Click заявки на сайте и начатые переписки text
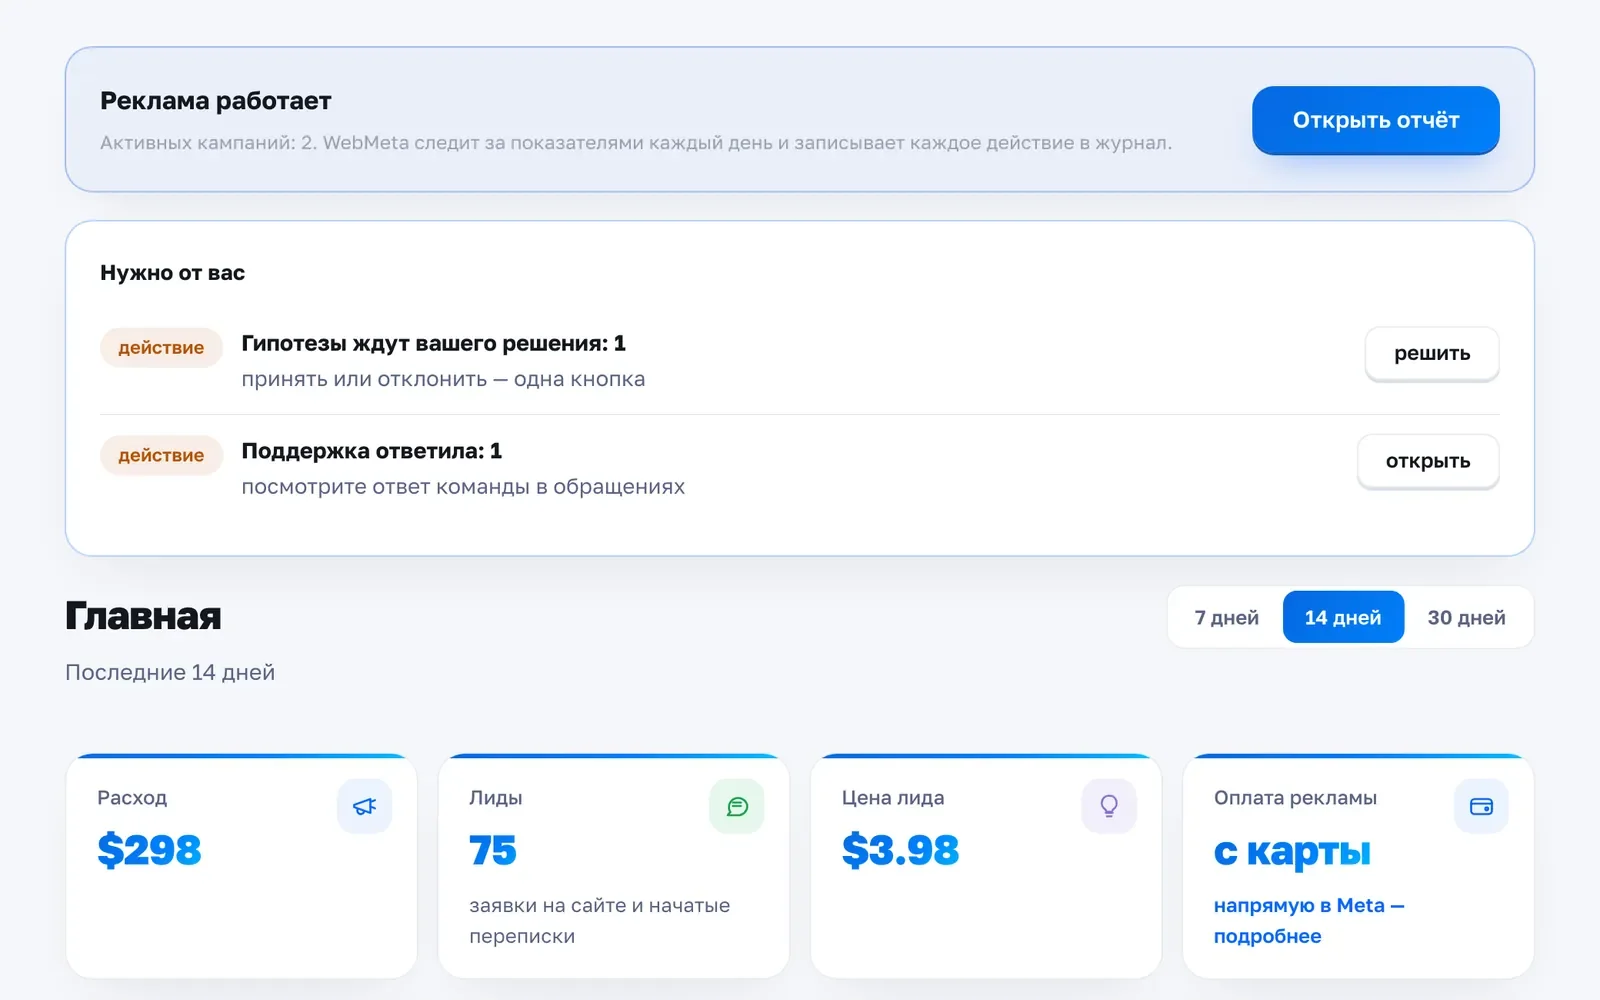Viewport: 1600px width, 1000px height. click(x=600, y=921)
